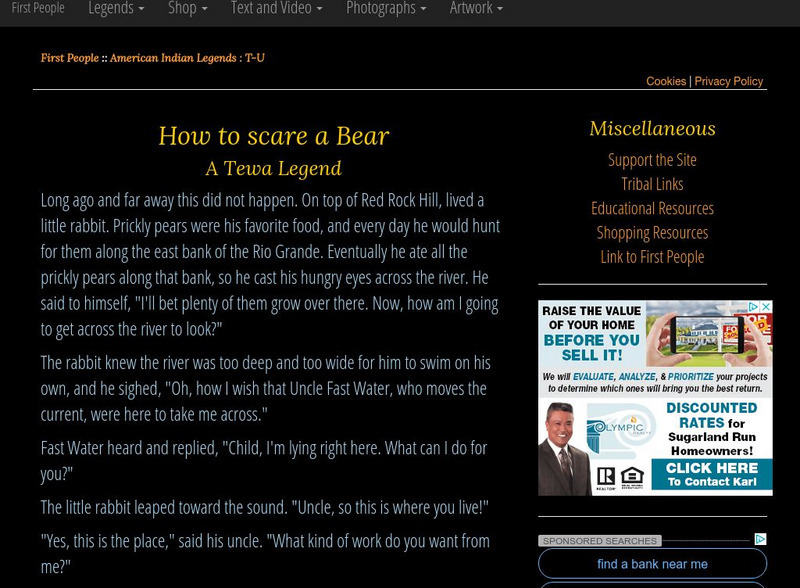The height and width of the screenshot is (588, 800).
Task: Click 'DISCOUNTED RATES for Sugarland Run' ad text
Action: pos(712,429)
